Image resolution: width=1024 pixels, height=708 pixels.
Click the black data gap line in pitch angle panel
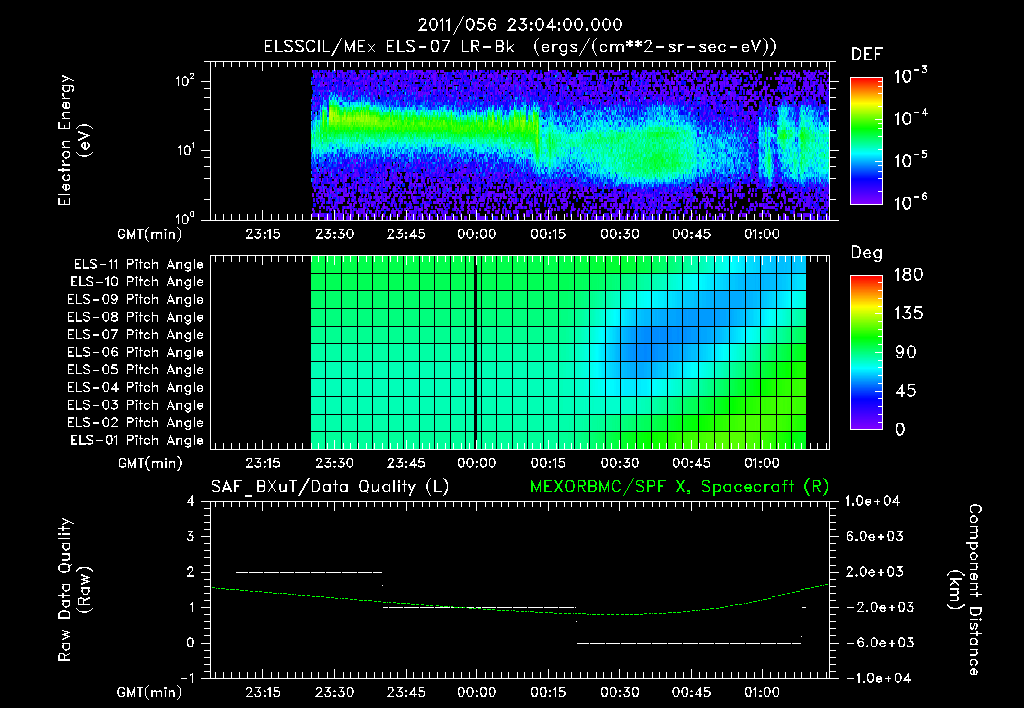(x=475, y=353)
